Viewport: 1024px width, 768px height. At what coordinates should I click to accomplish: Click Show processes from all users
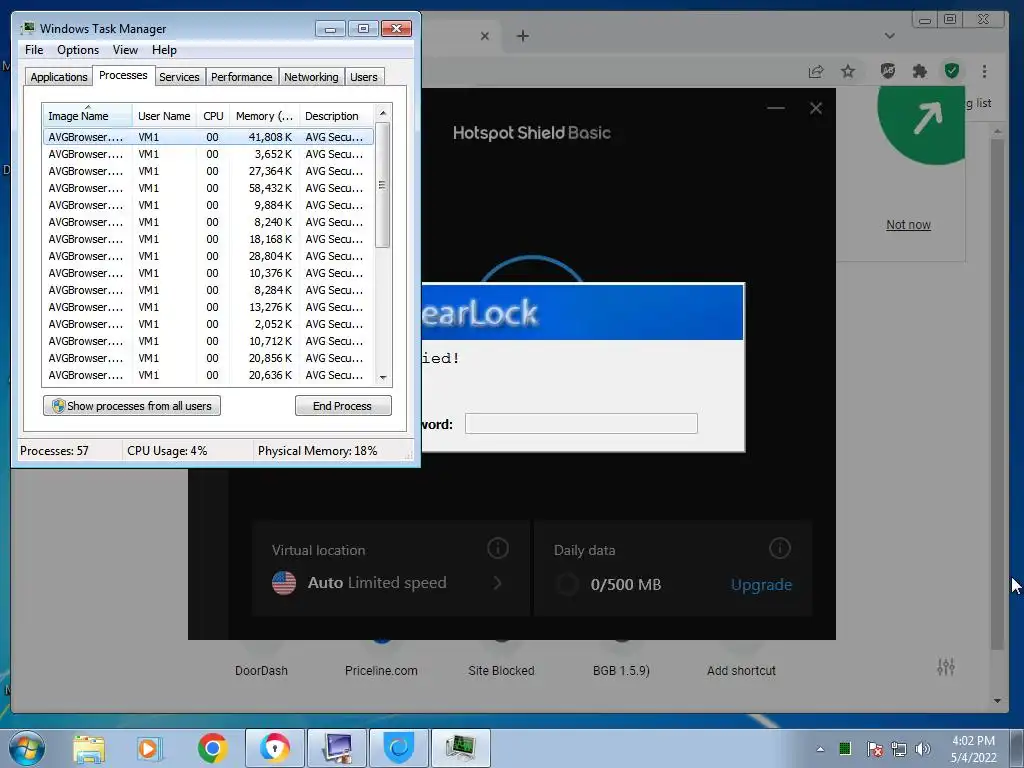tap(132, 406)
